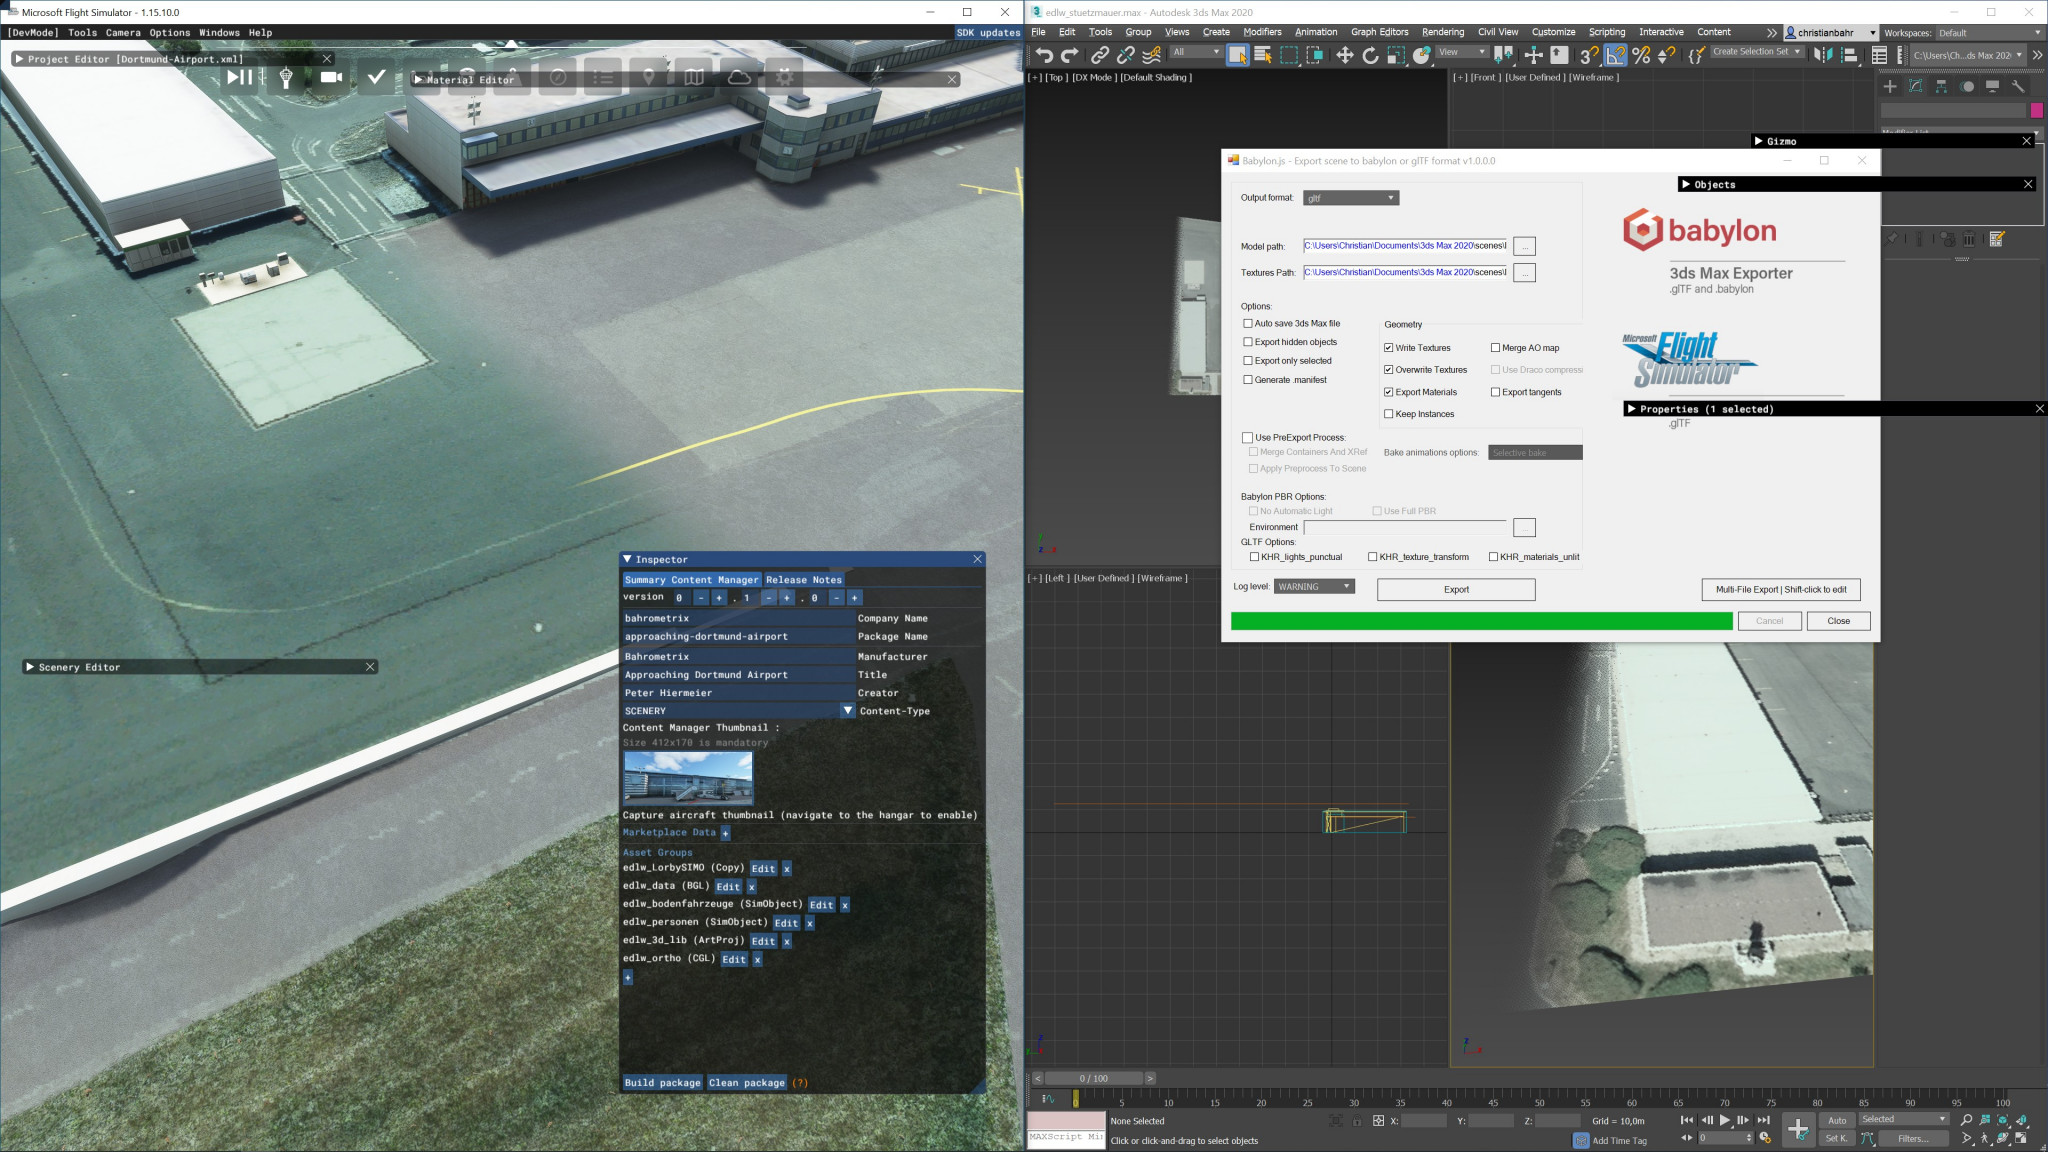
Task: Click the weather cloud icon in Flight Simulator toolbar
Action: [x=739, y=77]
